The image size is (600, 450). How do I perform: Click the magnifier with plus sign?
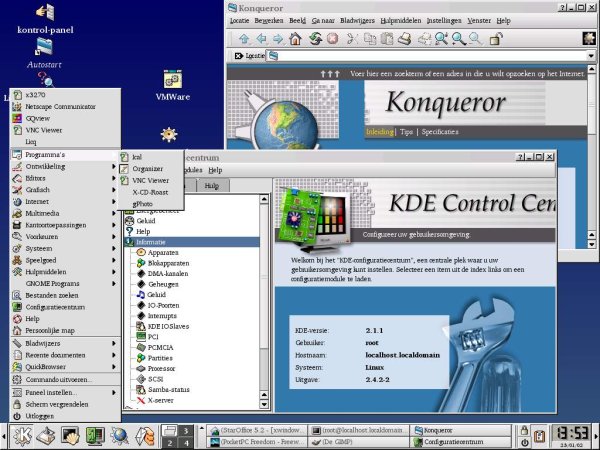click(458, 39)
